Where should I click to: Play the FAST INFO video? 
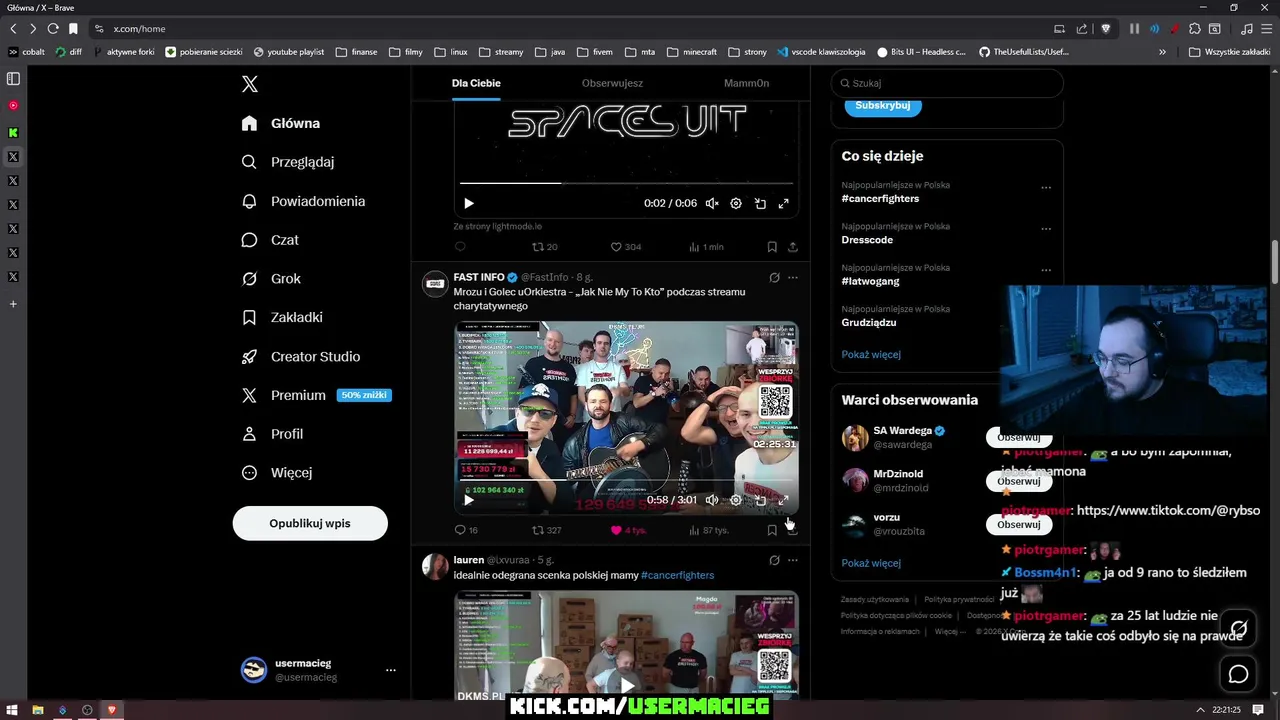tap(468, 500)
